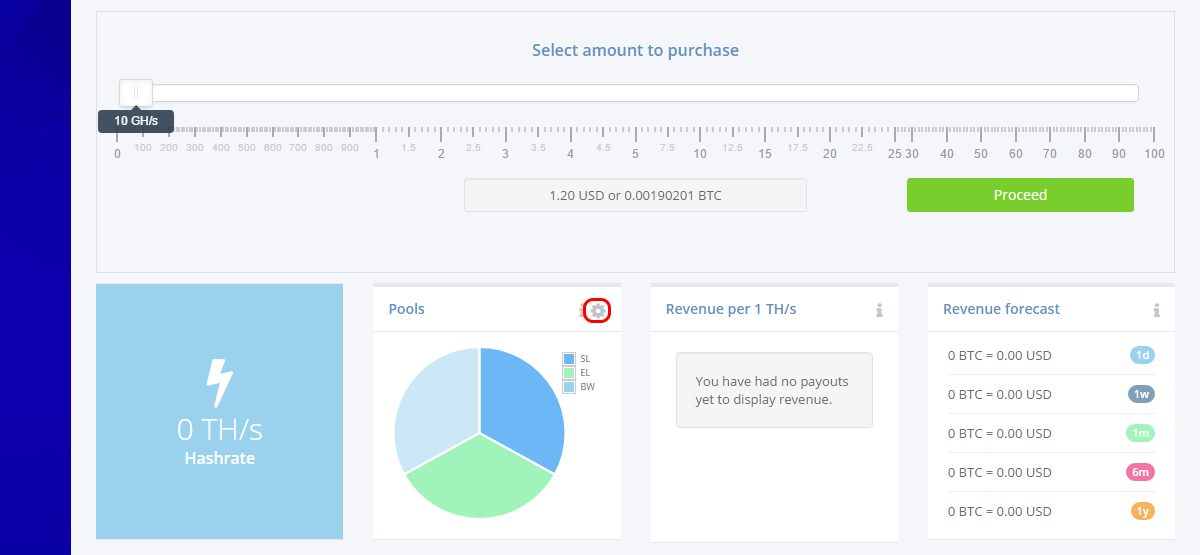1200x555 pixels.
Task: Click the '0 BTC = 0.00 USD' 1d row
Action: [x=1000, y=355]
